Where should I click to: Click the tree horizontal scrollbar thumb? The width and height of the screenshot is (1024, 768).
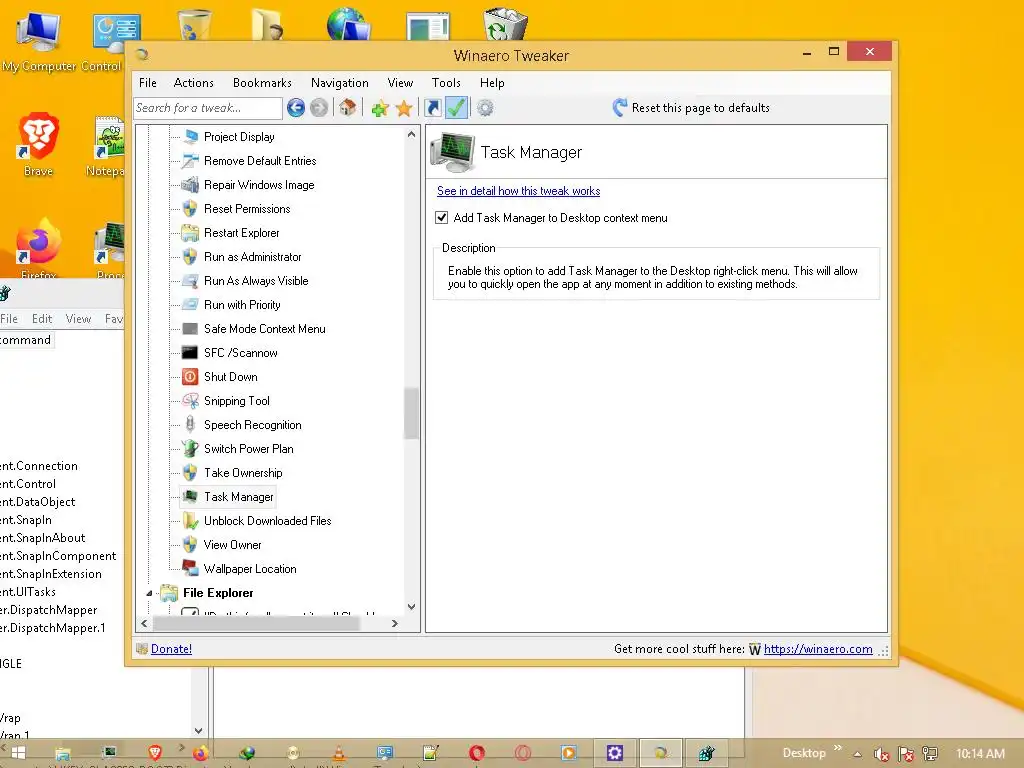[x=256, y=624]
